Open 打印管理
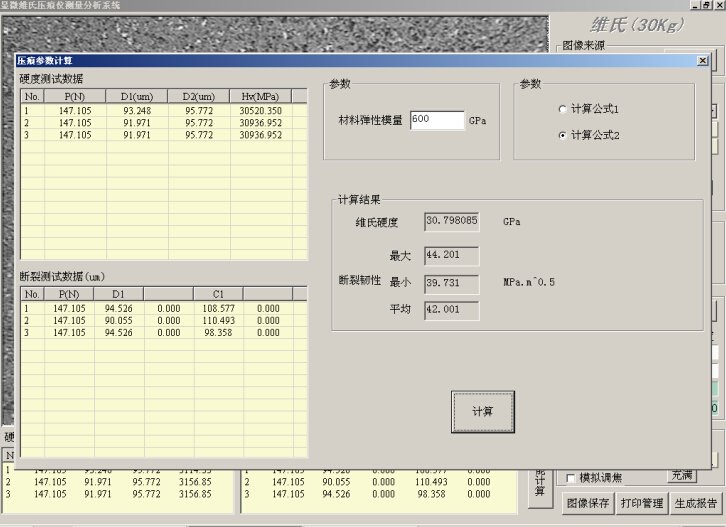The width and height of the screenshot is (726, 527). 639,503
